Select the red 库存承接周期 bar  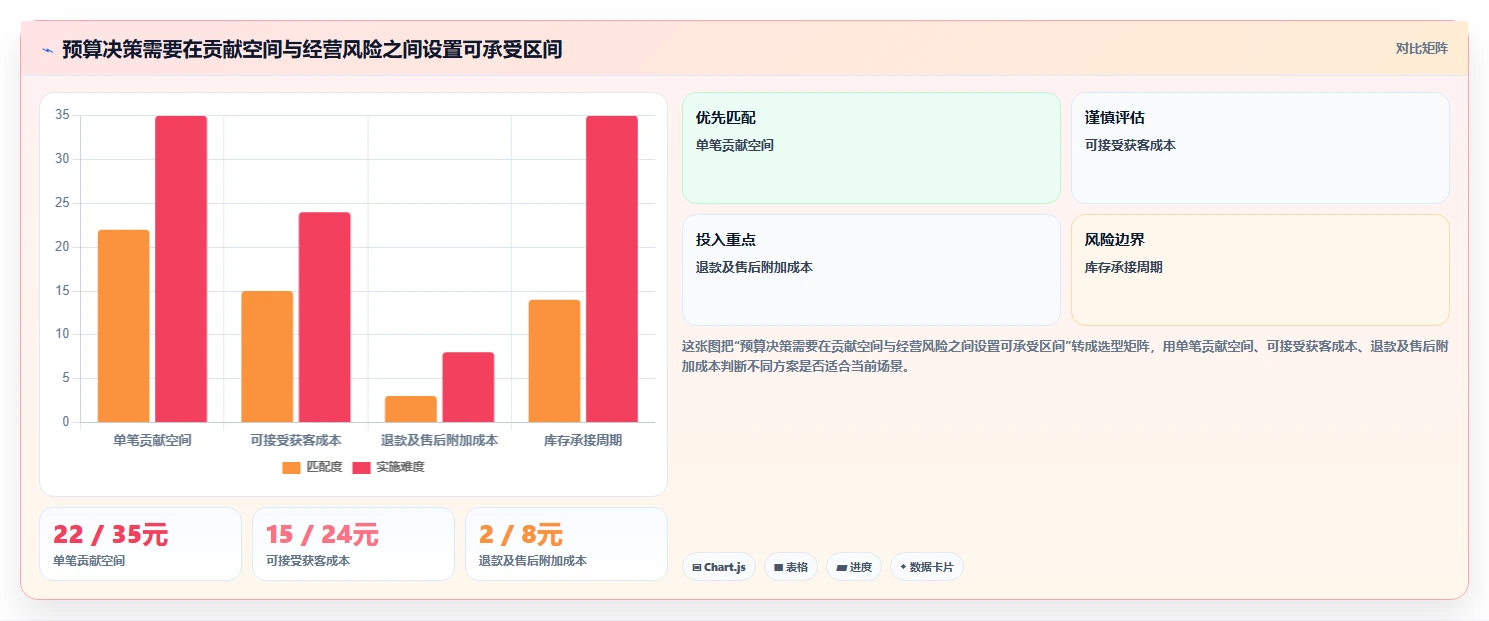(x=612, y=269)
